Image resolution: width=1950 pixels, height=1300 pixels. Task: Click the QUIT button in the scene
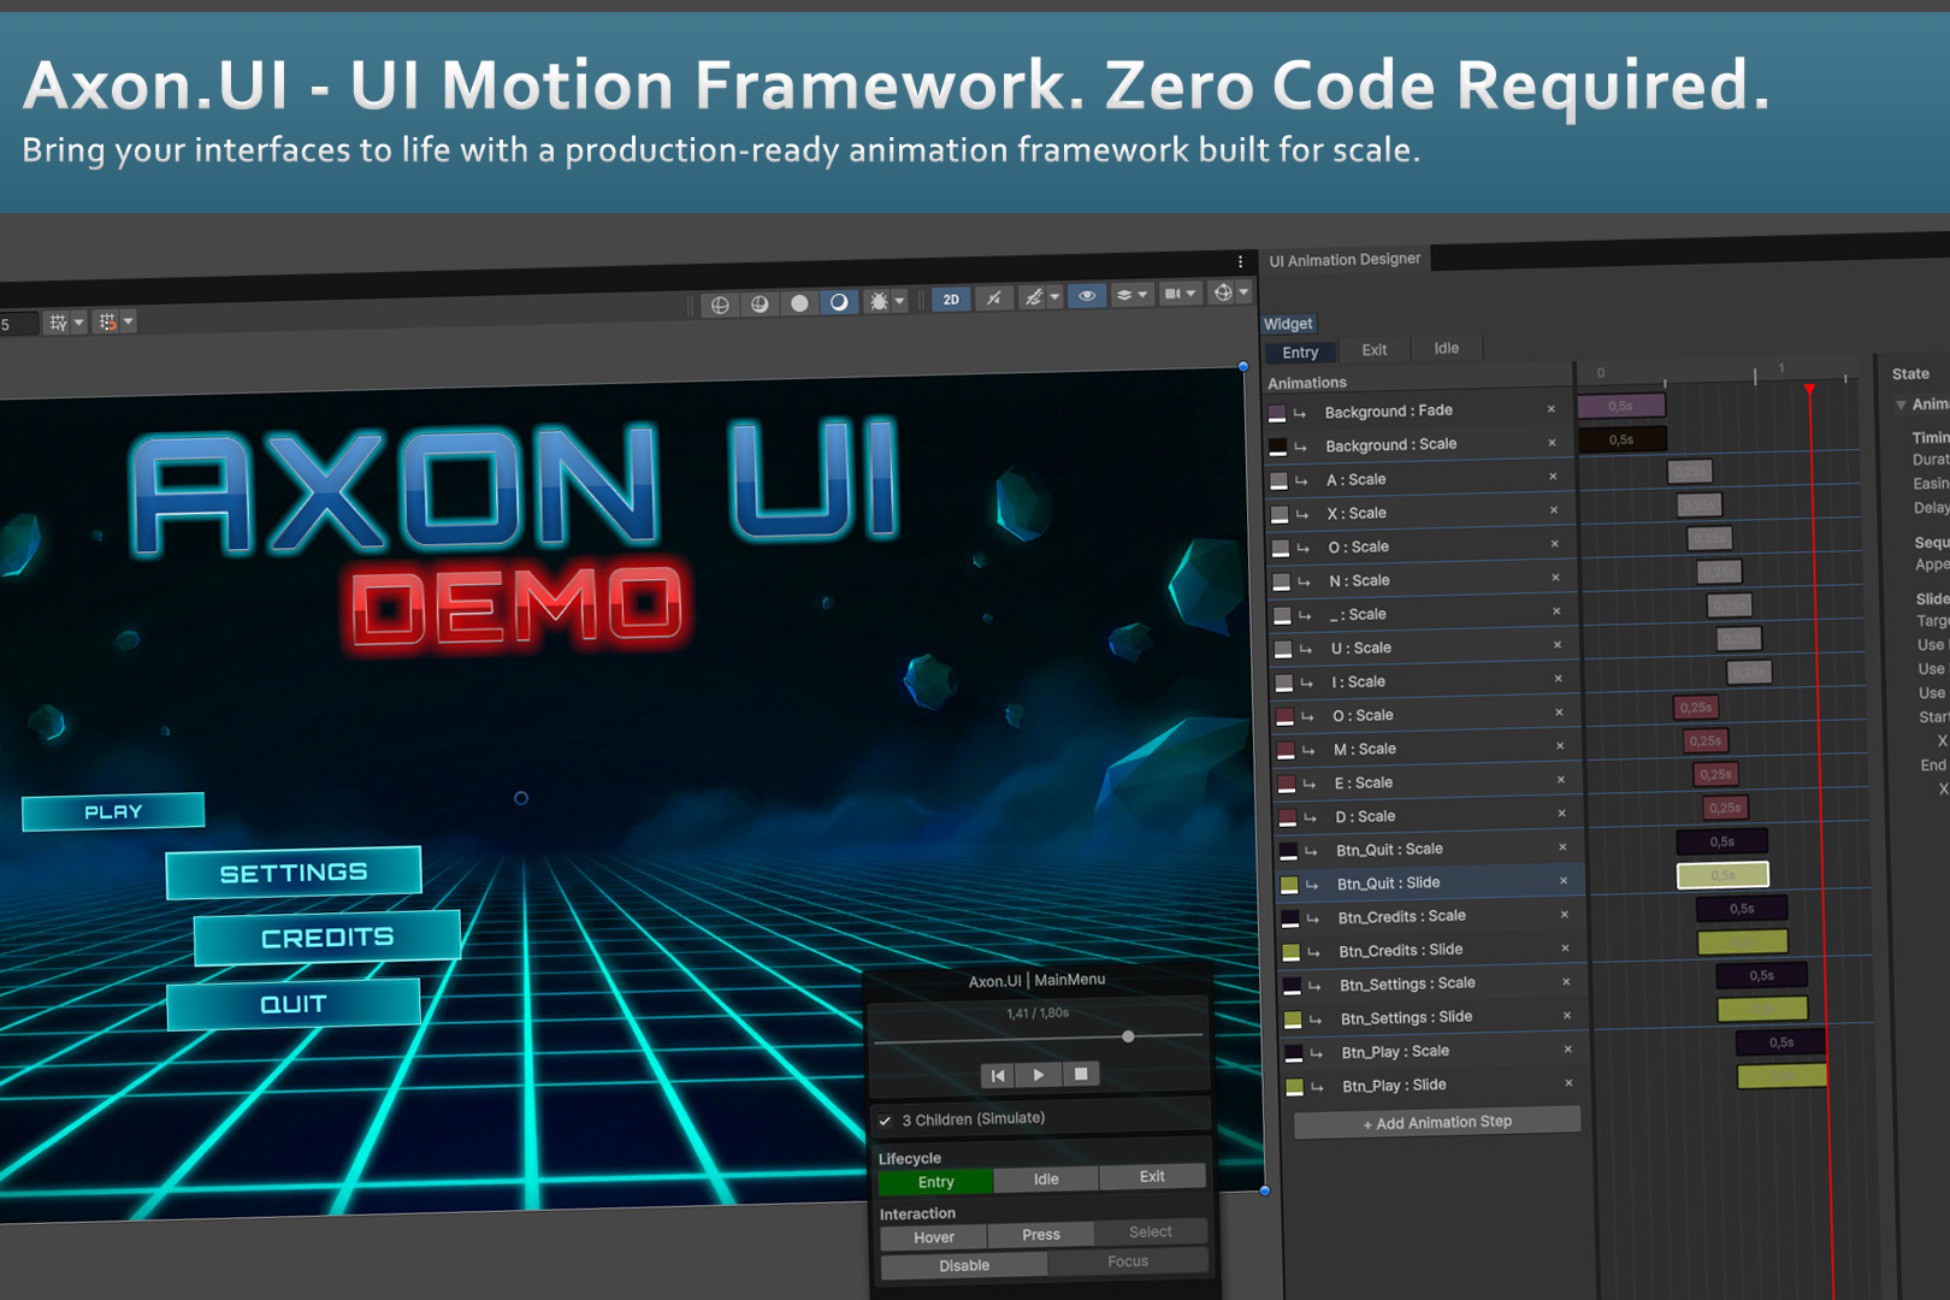[293, 1004]
